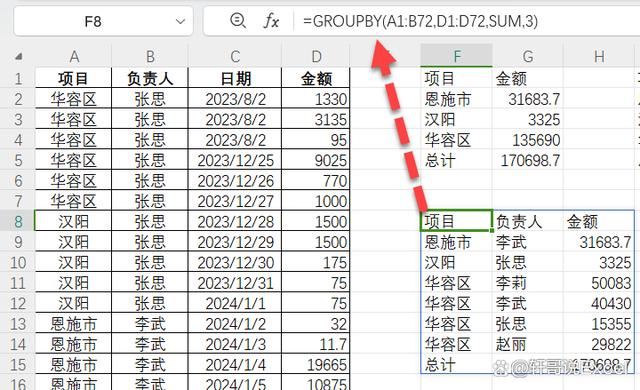Select row 1 header
The height and width of the screenshot is (390, 640).
pos(18,78)
